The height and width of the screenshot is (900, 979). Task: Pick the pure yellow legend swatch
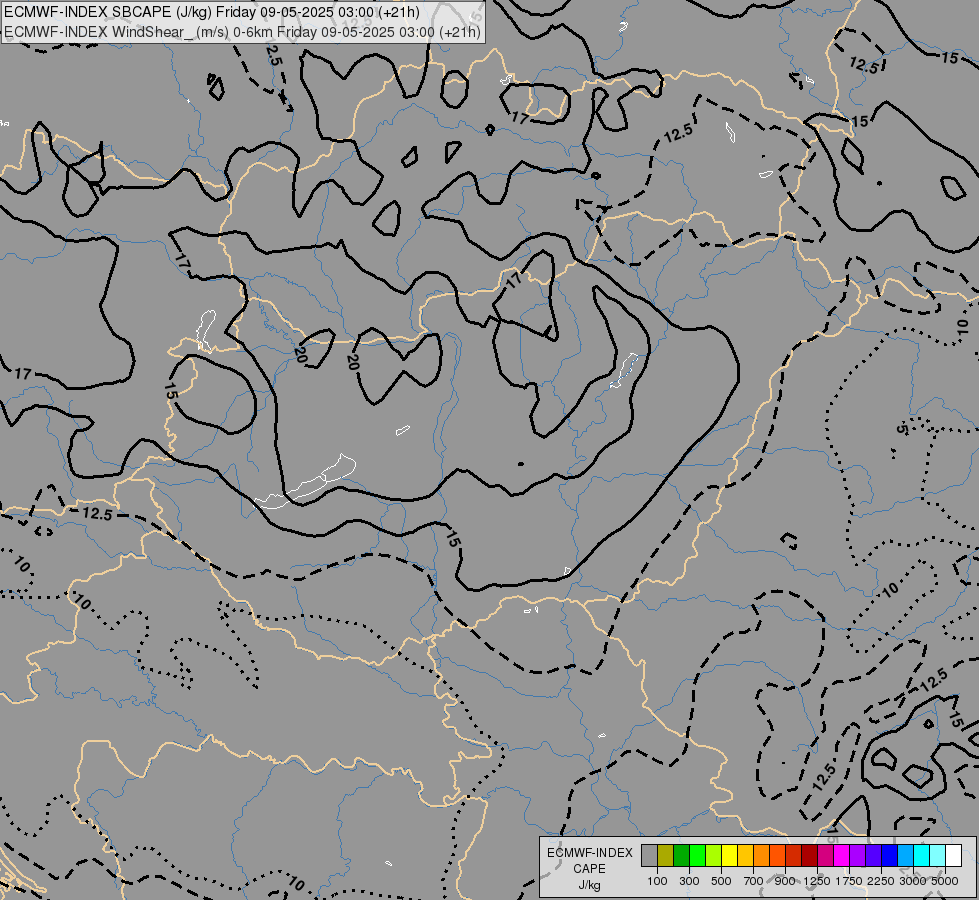[x=729, y=855]
